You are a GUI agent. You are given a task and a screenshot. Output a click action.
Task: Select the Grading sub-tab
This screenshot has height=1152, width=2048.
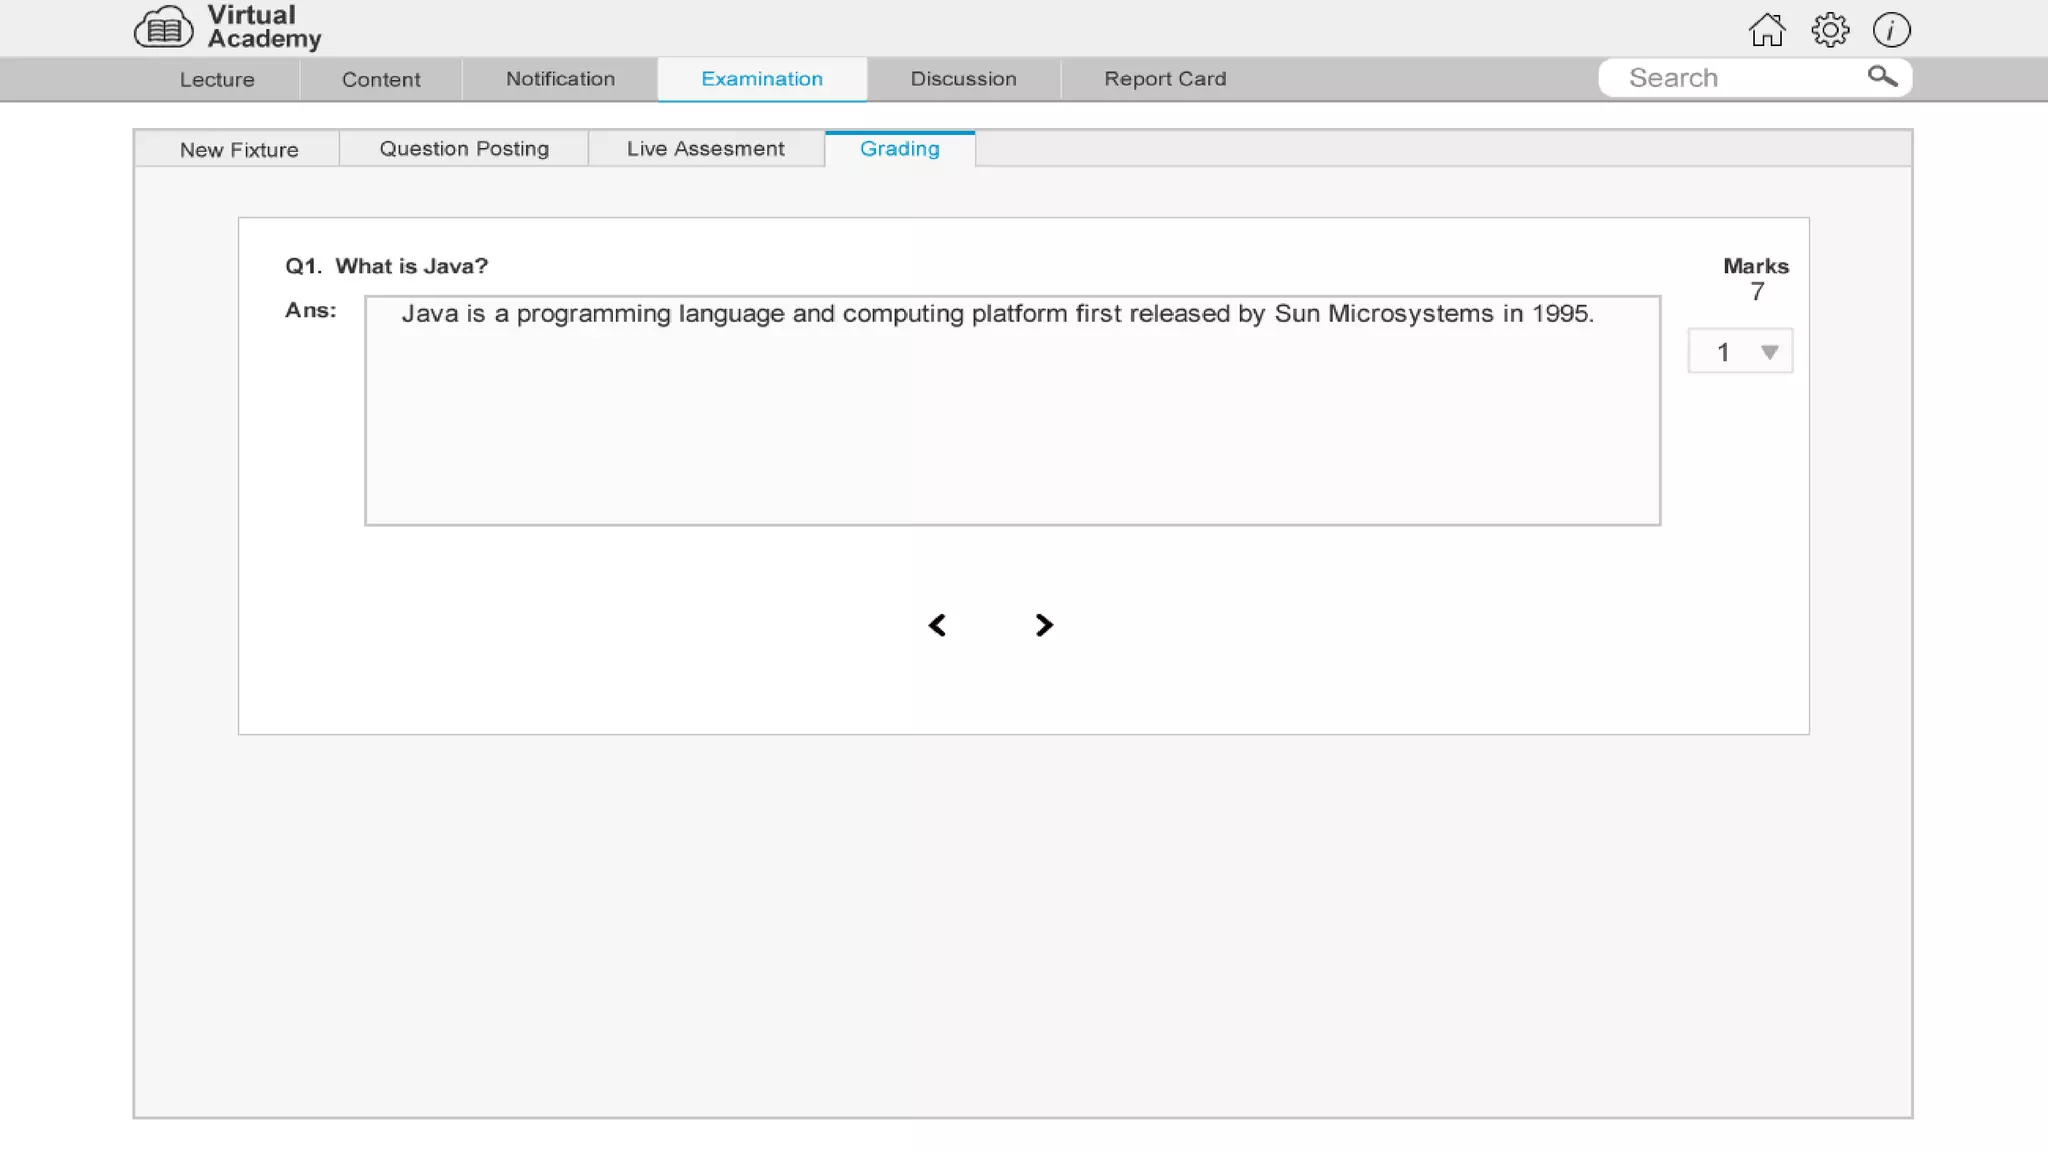[900, 149]
